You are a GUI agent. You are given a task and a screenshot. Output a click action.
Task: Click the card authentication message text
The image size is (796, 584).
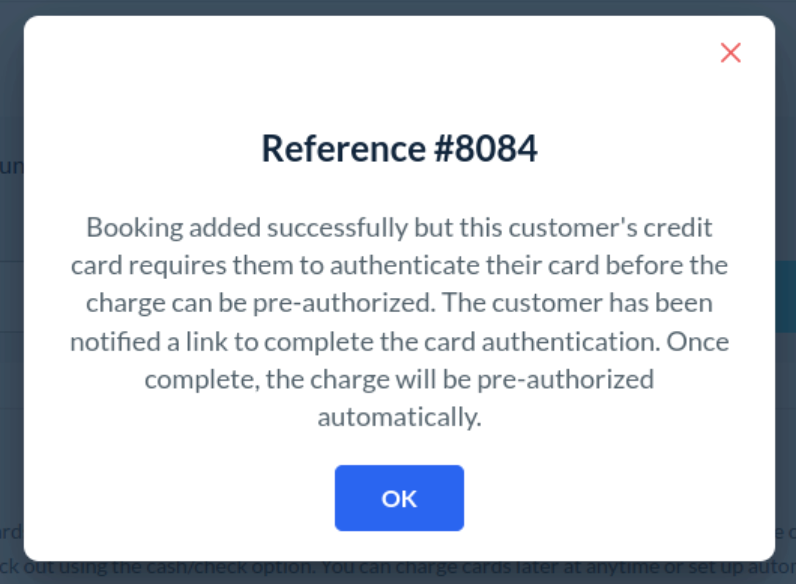click(399, 322)
